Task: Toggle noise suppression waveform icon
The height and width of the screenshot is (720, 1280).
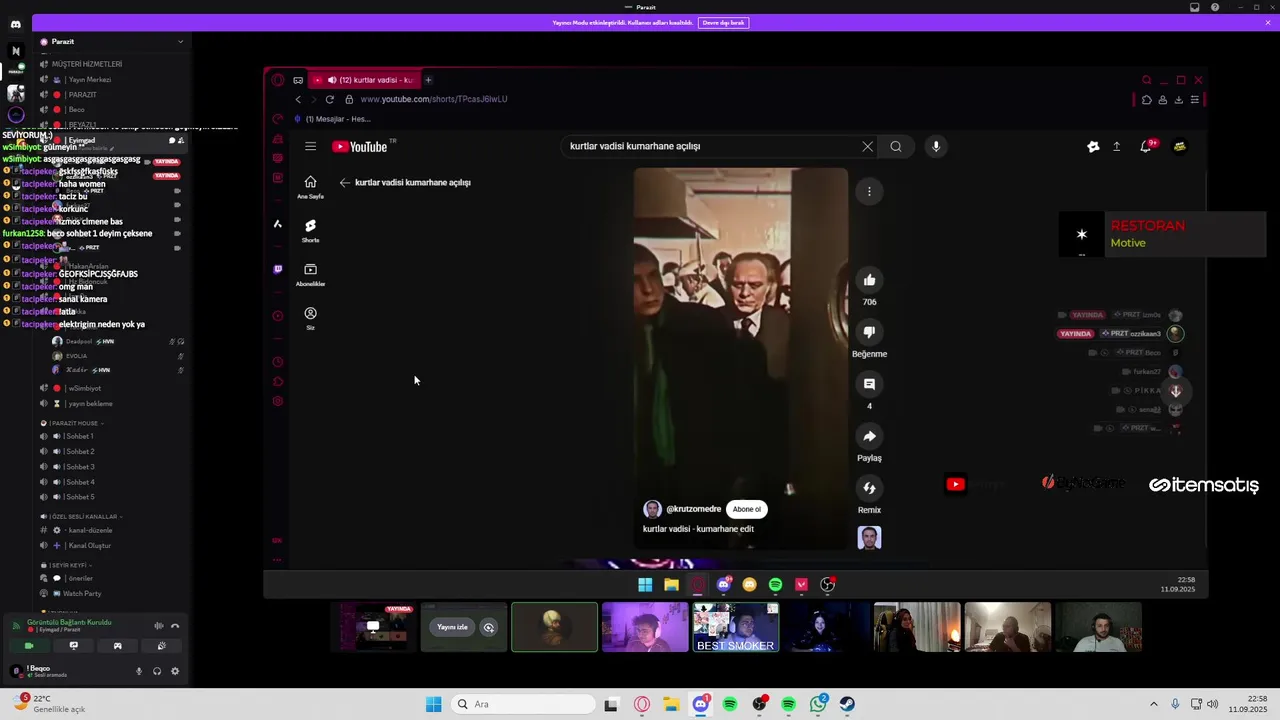Action: pyautogui.click(x=158, y=626)
